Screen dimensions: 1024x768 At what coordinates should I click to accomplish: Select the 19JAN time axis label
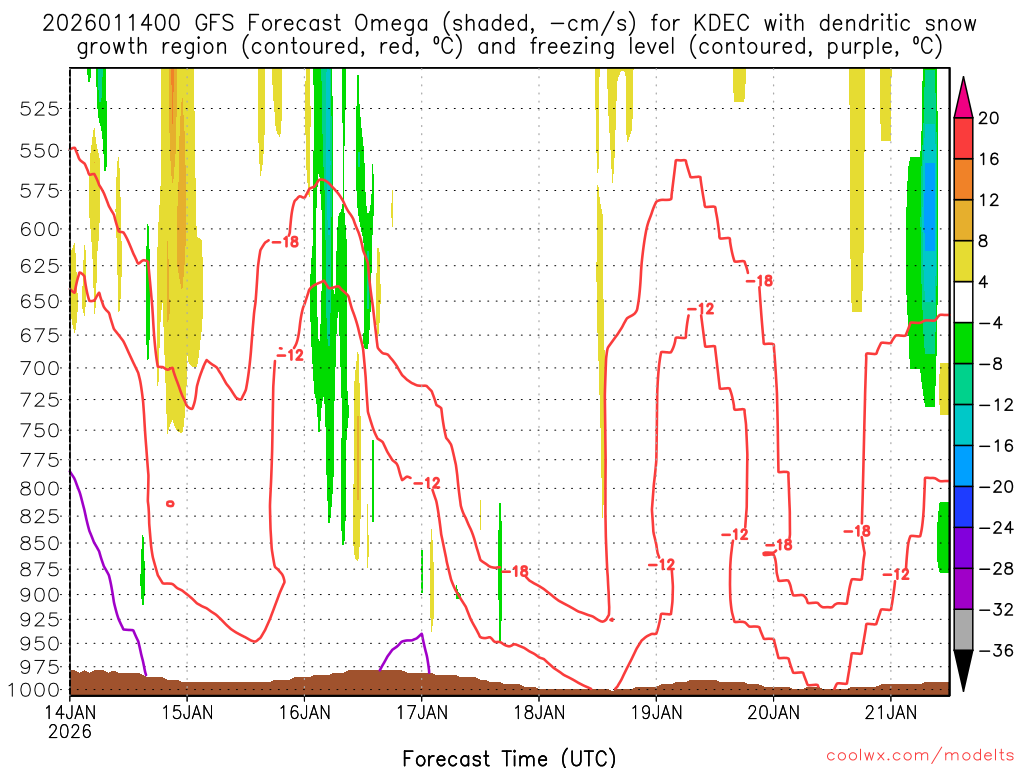click(656, 712)
